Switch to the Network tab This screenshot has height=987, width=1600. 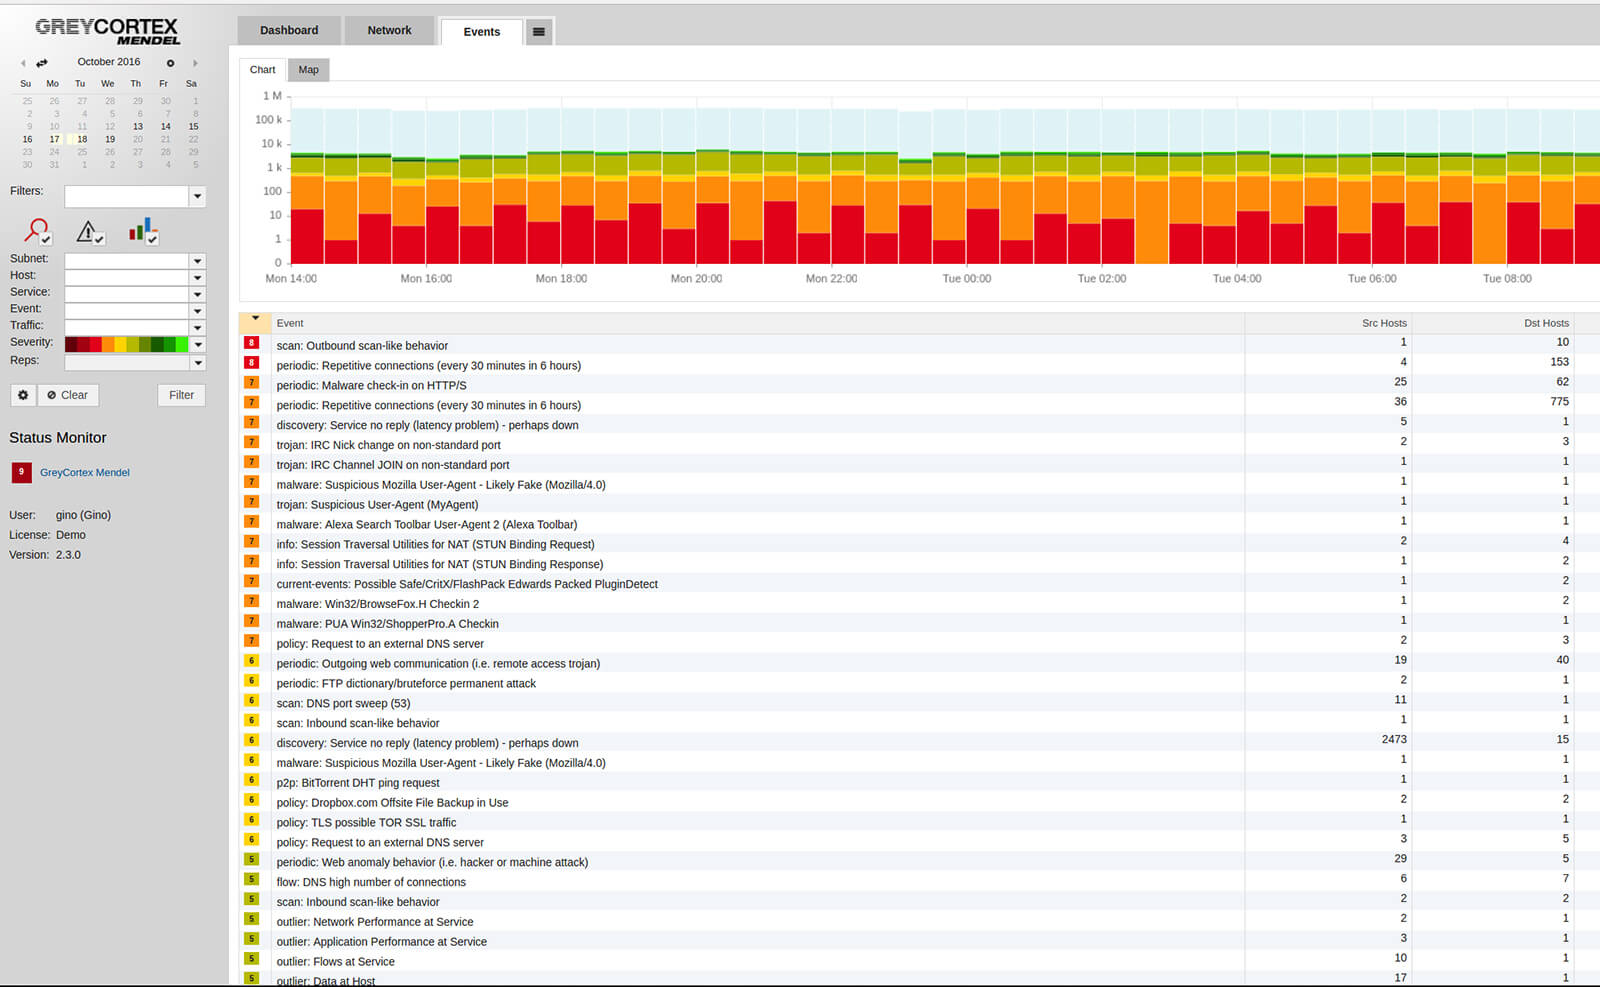389,31
